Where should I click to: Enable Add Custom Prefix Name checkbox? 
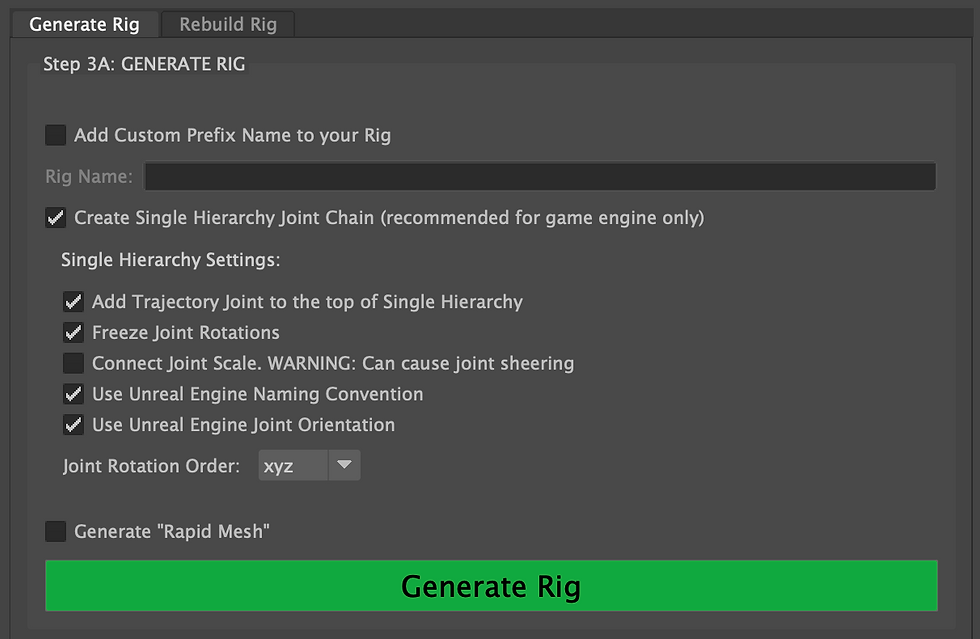tap(56, 135)
